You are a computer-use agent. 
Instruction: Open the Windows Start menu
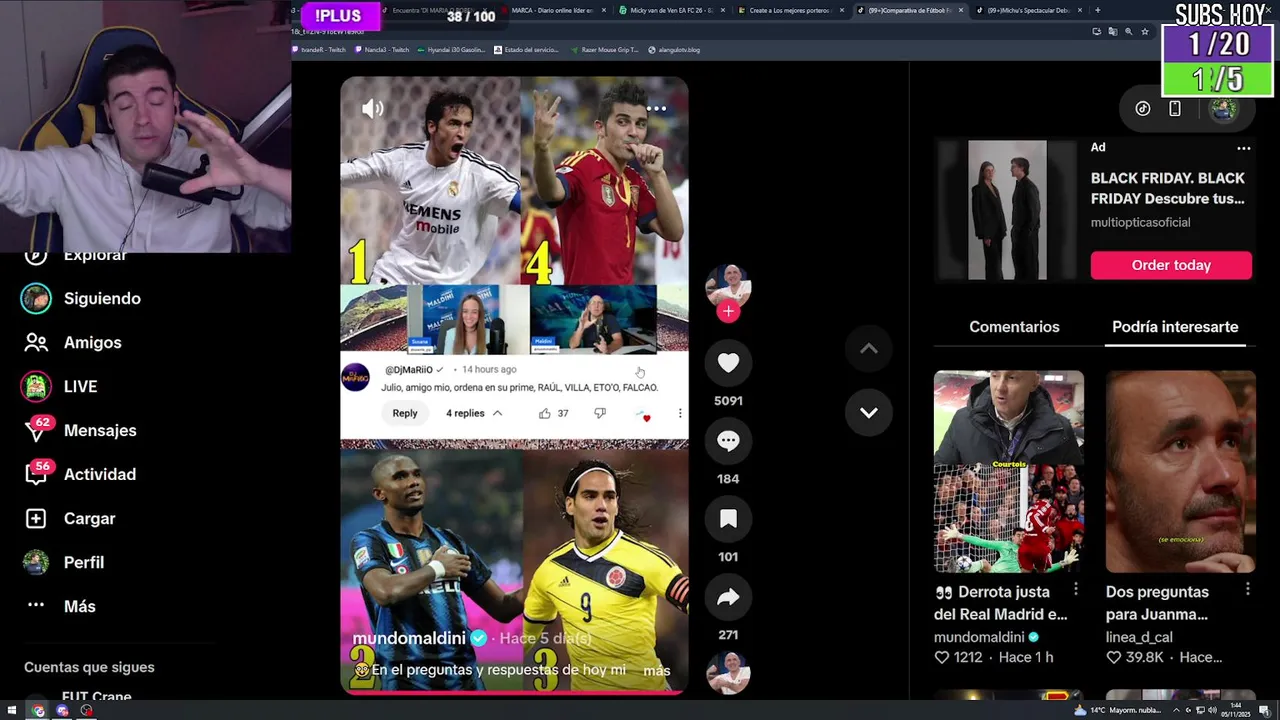coord(10,711)
